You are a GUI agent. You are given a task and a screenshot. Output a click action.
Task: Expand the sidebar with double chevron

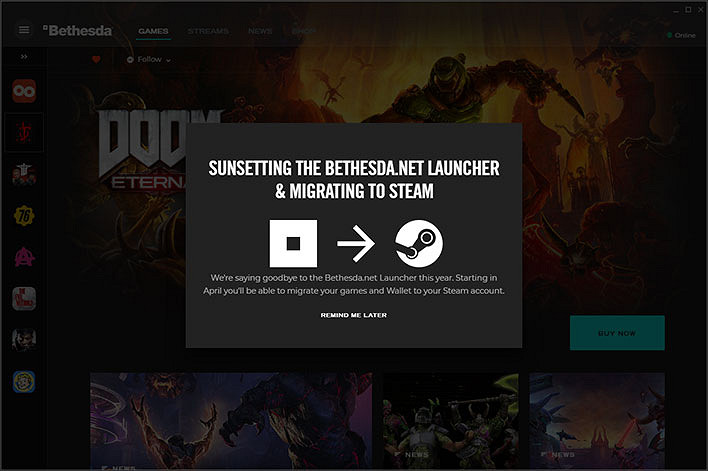pos(24,57)
